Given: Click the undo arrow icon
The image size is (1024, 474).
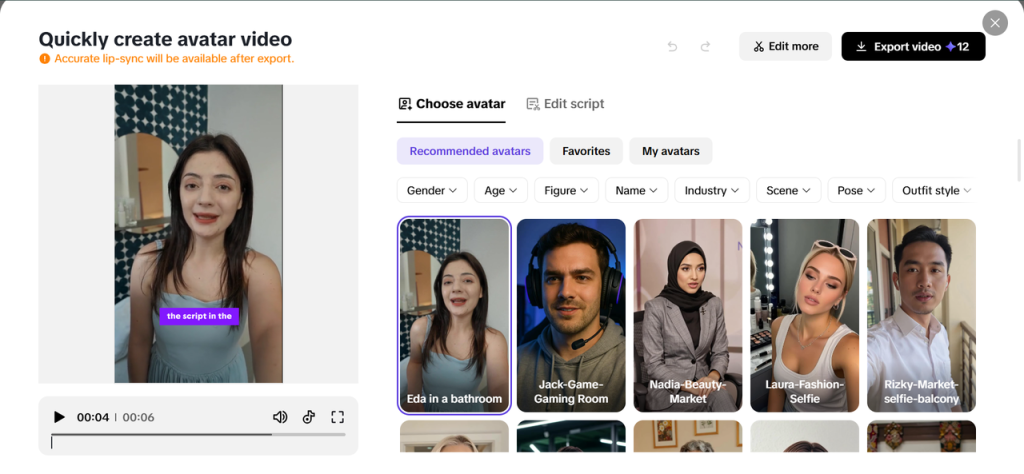Looking at the screenshot, I should click(672, 47).
